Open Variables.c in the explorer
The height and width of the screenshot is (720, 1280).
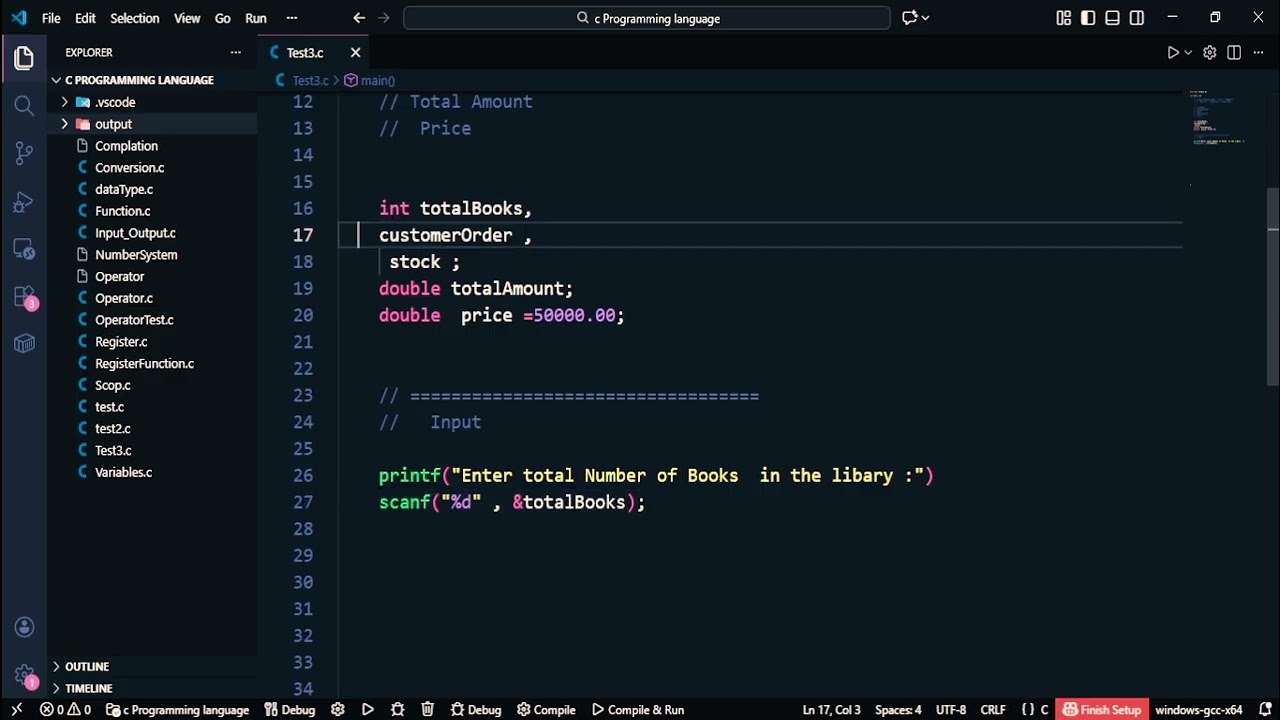tap(123, 472)
